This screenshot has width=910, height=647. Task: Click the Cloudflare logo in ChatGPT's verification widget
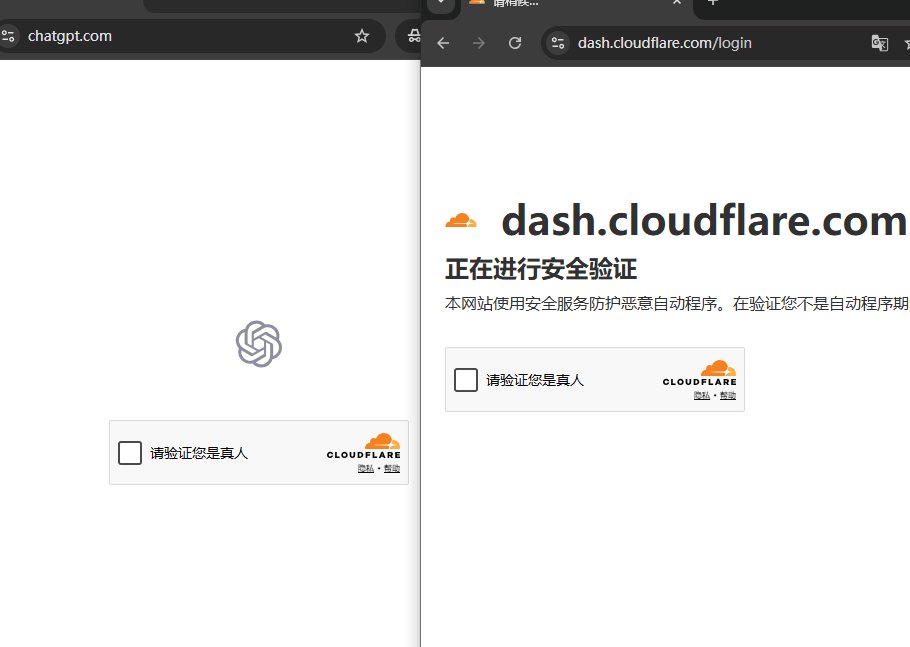point(364,446)
